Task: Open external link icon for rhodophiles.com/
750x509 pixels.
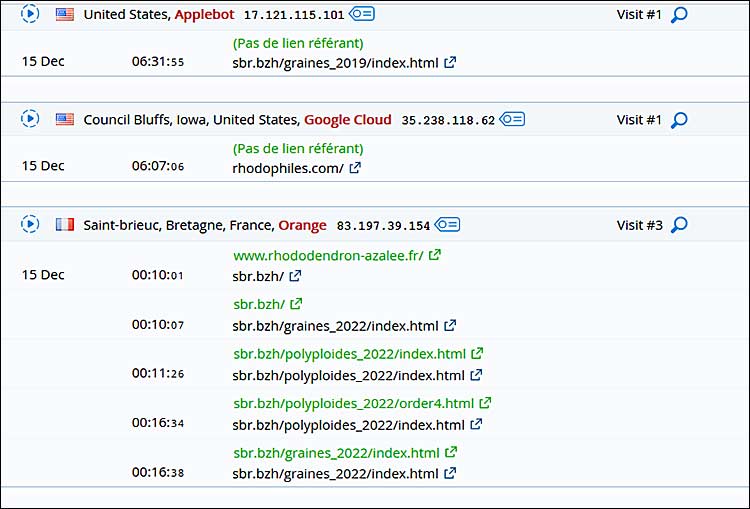Action: (x=355, y=168)
